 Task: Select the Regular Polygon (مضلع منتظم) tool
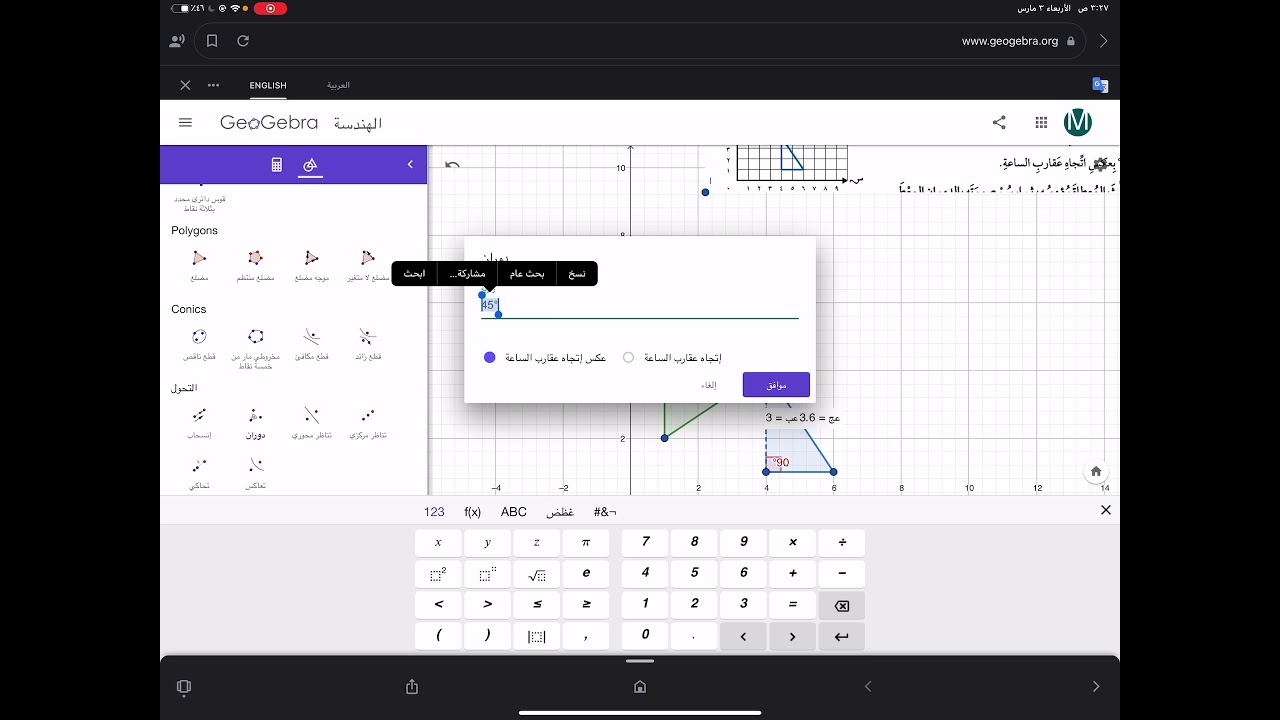pyautogui.click(x=255, y=263)
